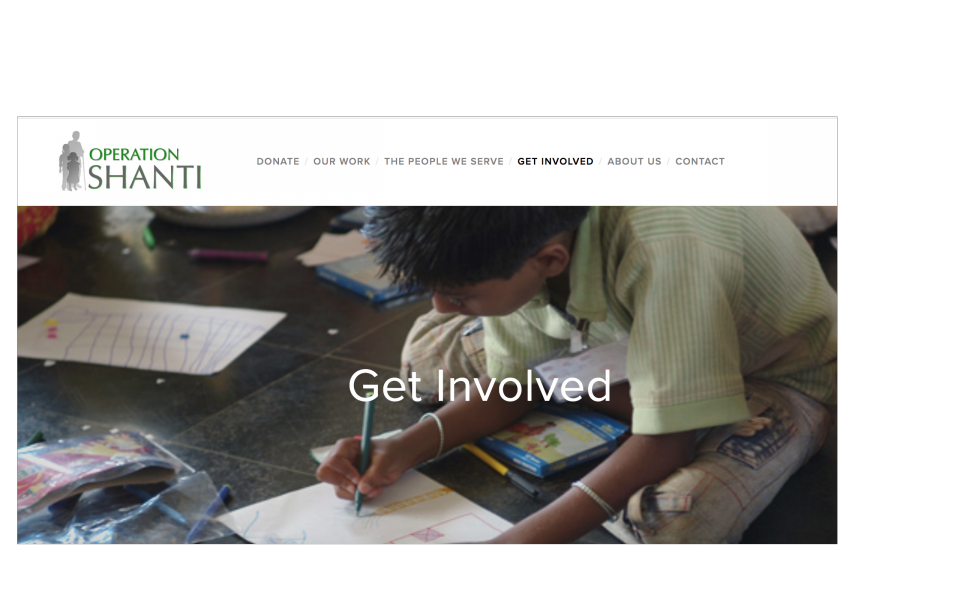
Task: Open THE PEOPLE WE SERVE menu item
Action: pyautogui.click(x=444, y=162)
